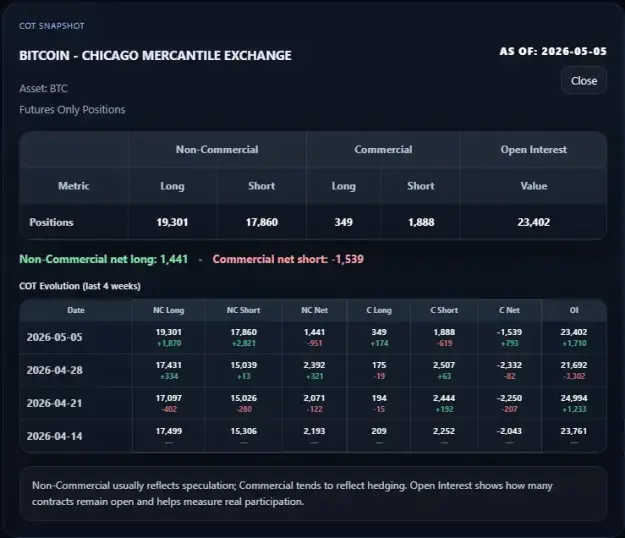Click the Open Interest column group header
The image size is (625, 538).
[533, 149]
